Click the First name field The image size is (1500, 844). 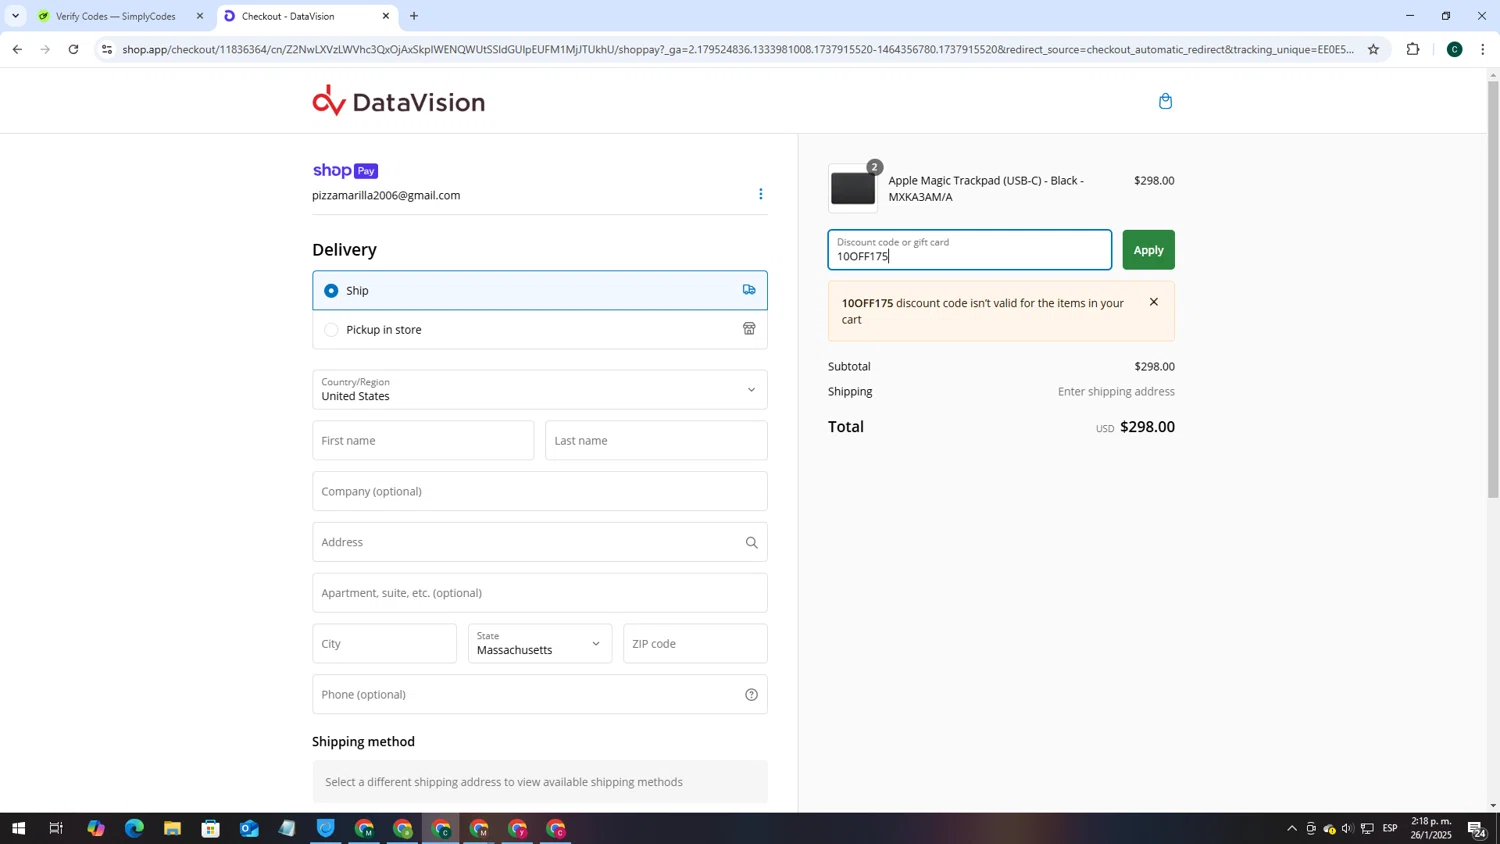[x=423, y=441]
